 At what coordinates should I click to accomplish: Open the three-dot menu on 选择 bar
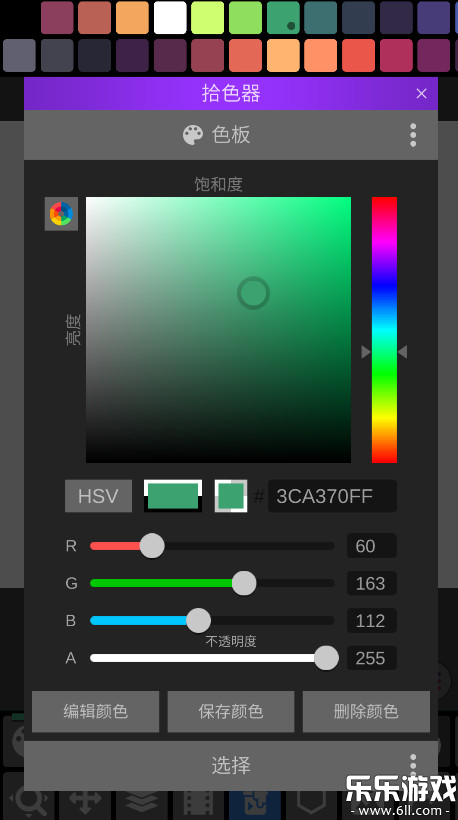coord(413,765)
